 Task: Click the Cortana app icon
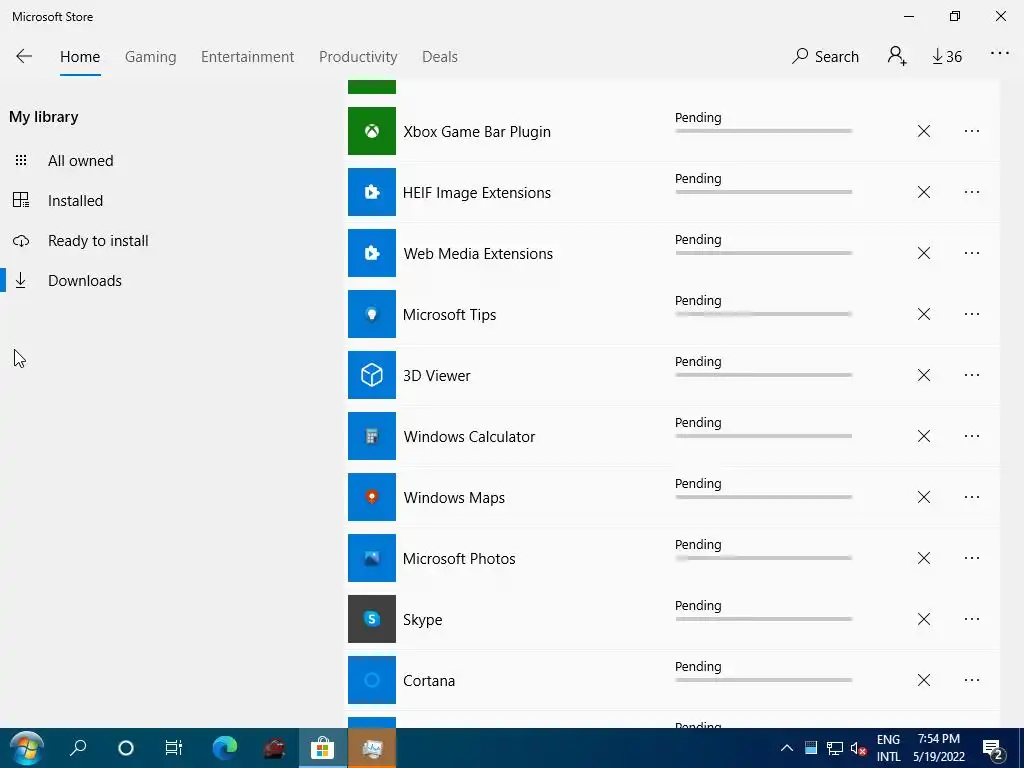(372, 680)
